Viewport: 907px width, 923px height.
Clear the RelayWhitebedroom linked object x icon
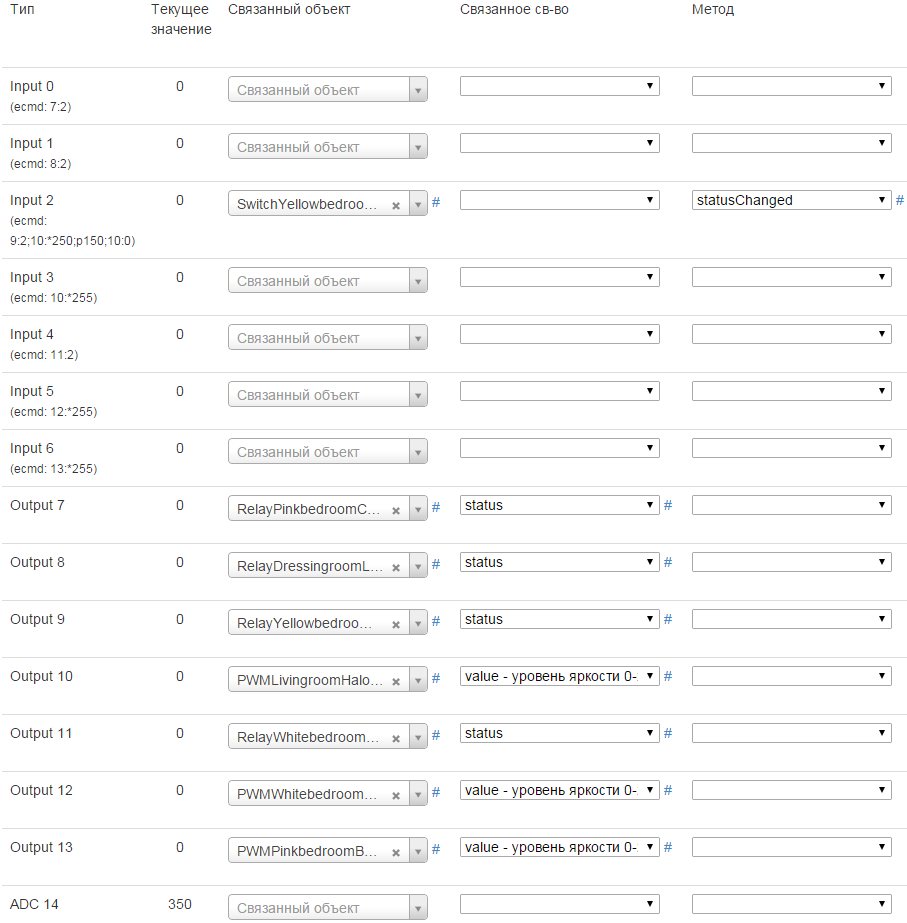point(396,738)
